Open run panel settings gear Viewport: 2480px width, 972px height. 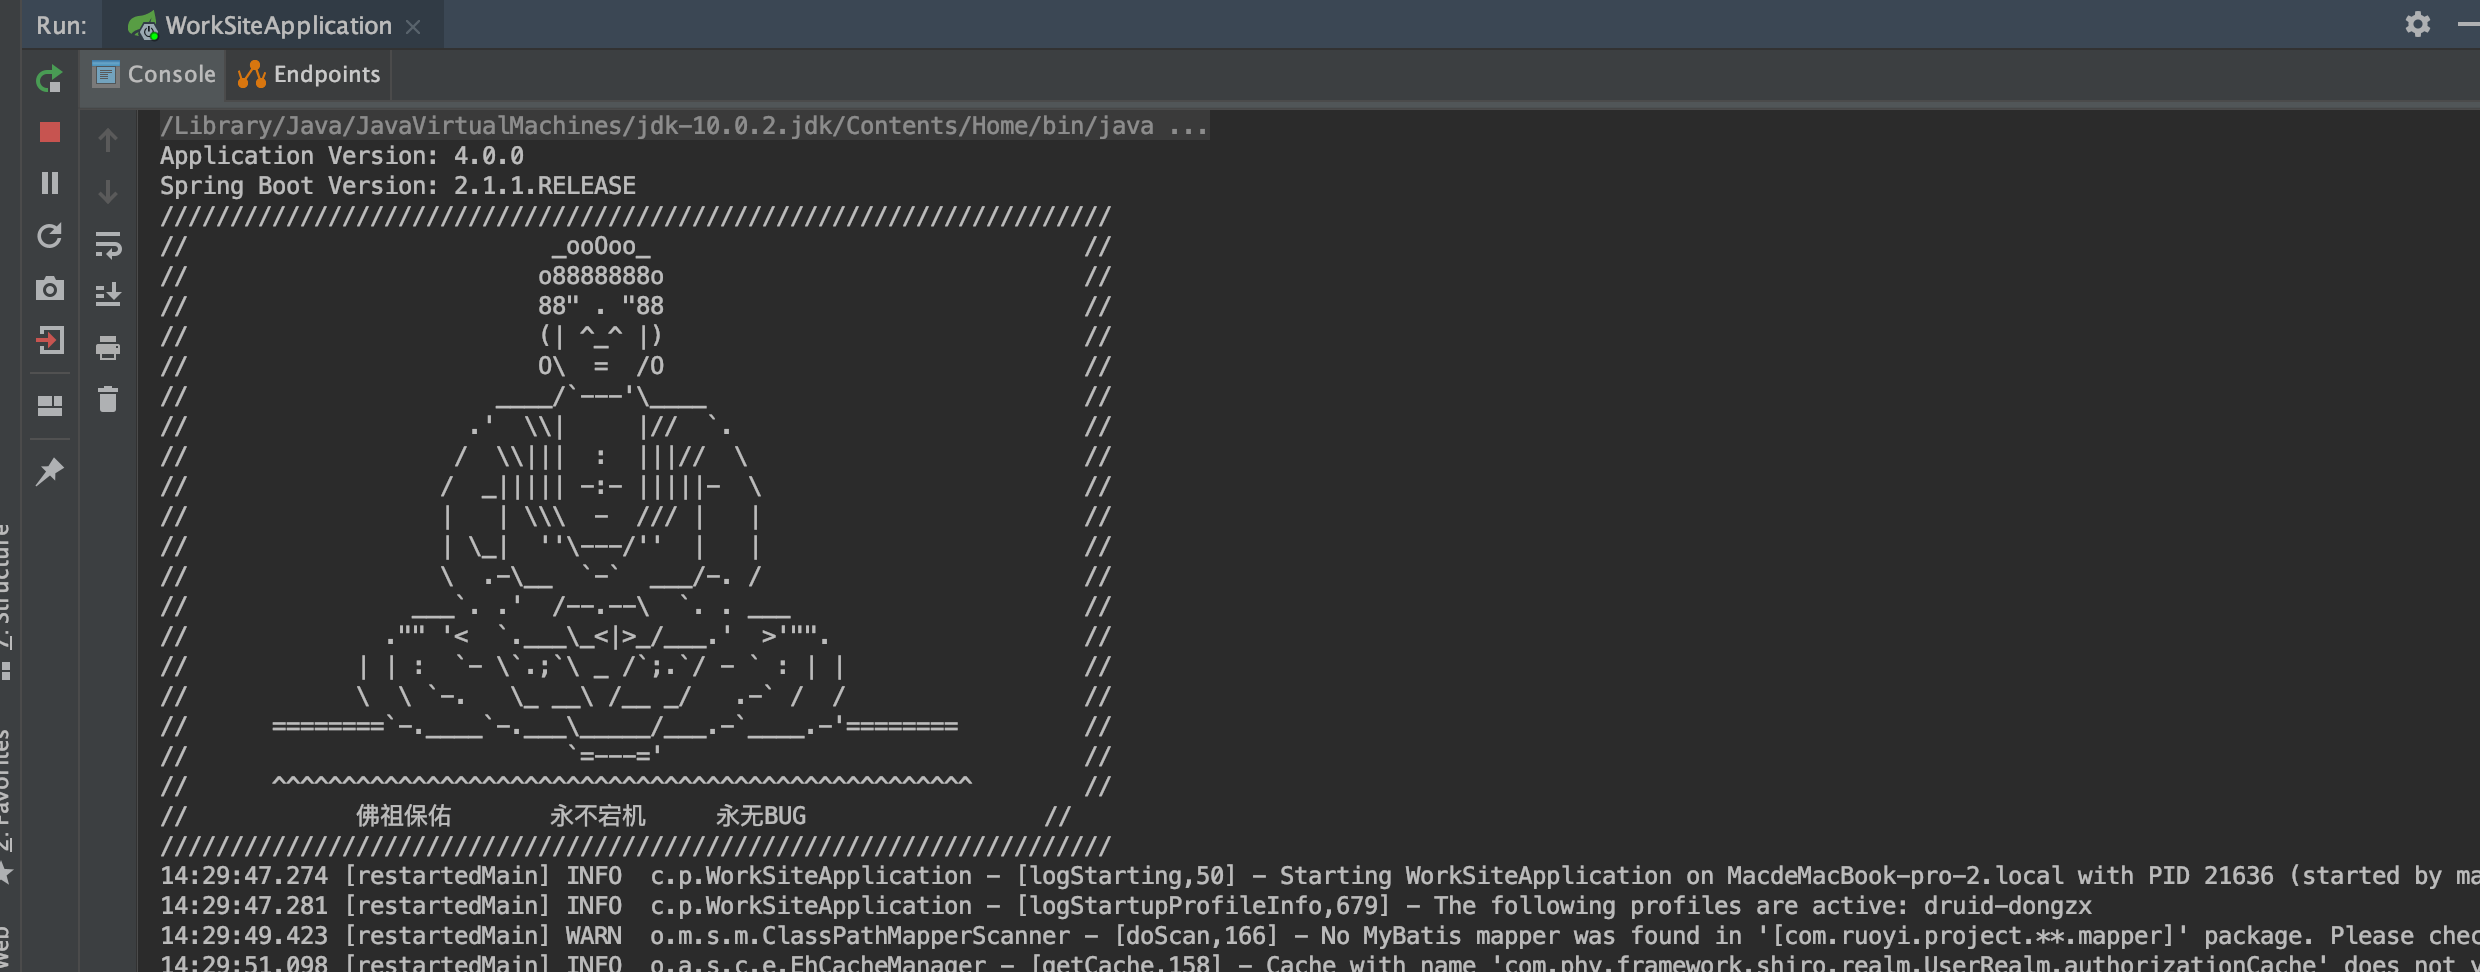click(x=2417, y=24)
